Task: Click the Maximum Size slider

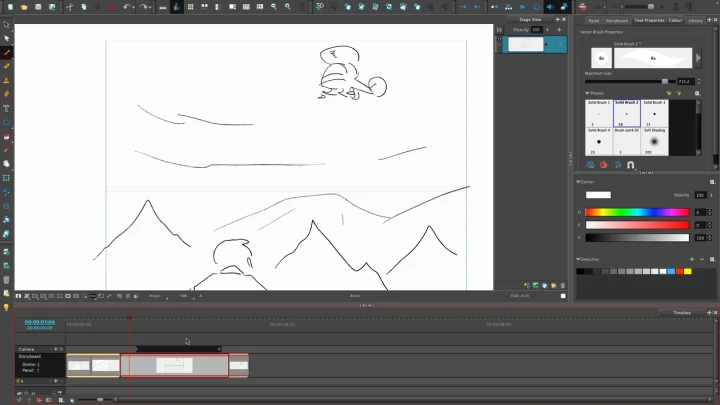Action: [640, 81]
